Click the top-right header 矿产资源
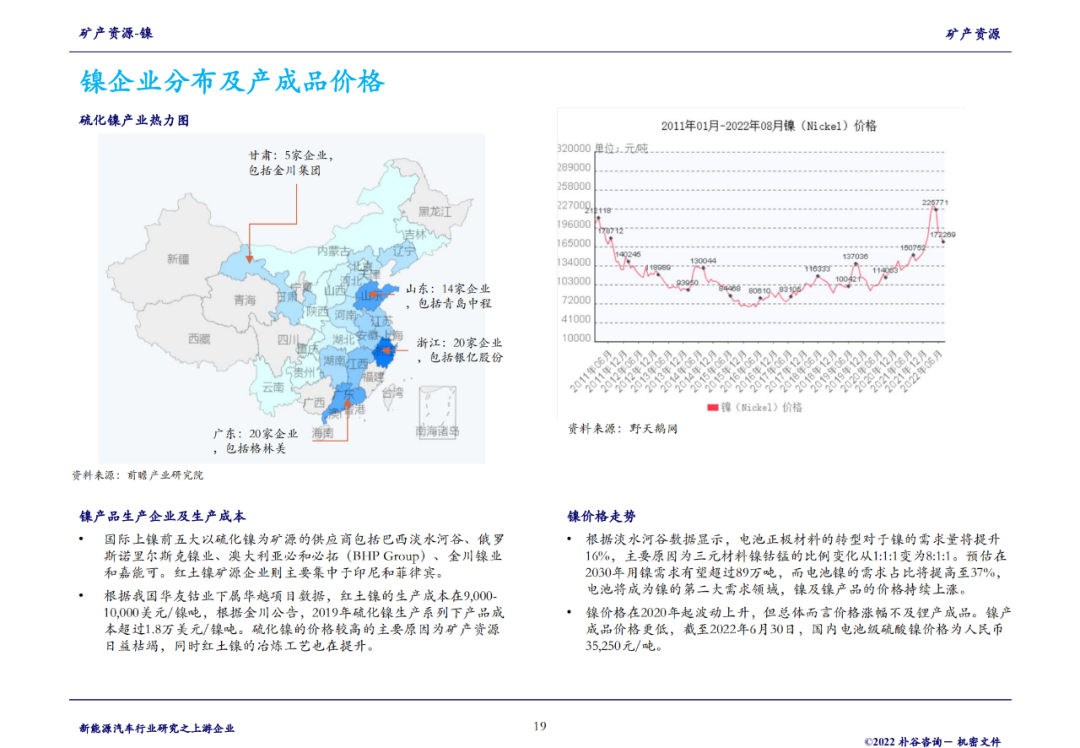The width and height of the screenshot is (1080, 748). click(x=973, y=34)
